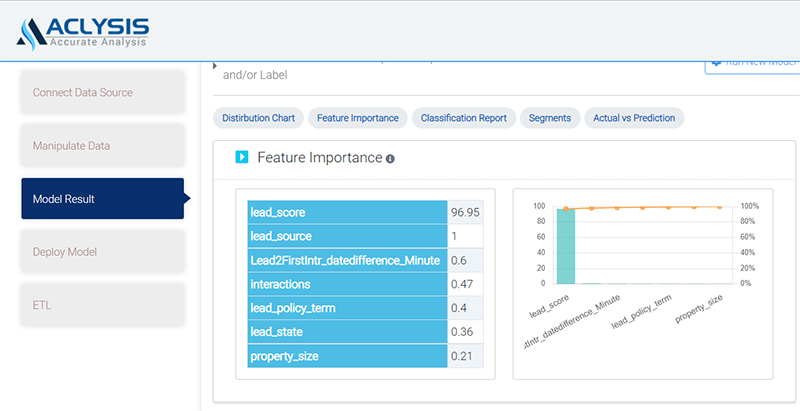
Task: Show the Actual vs Prediction tab
Action: 633,118
